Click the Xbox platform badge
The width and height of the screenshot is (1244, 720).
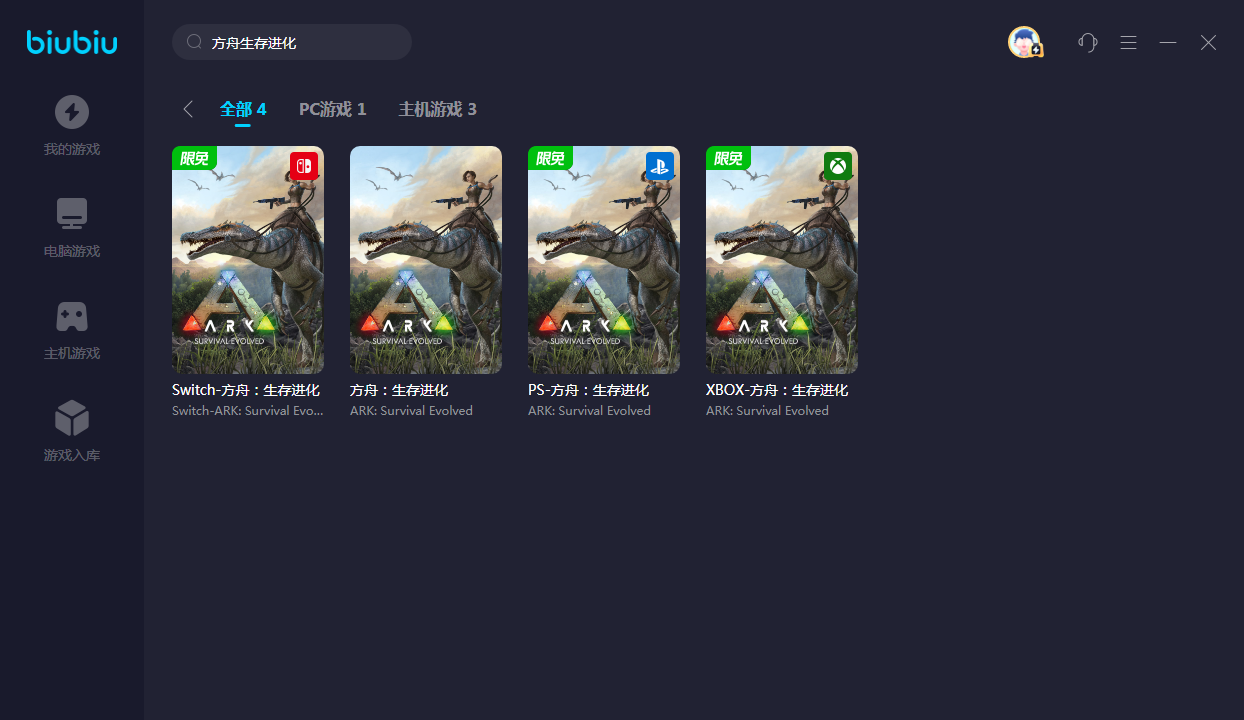(x=838, y=165)
